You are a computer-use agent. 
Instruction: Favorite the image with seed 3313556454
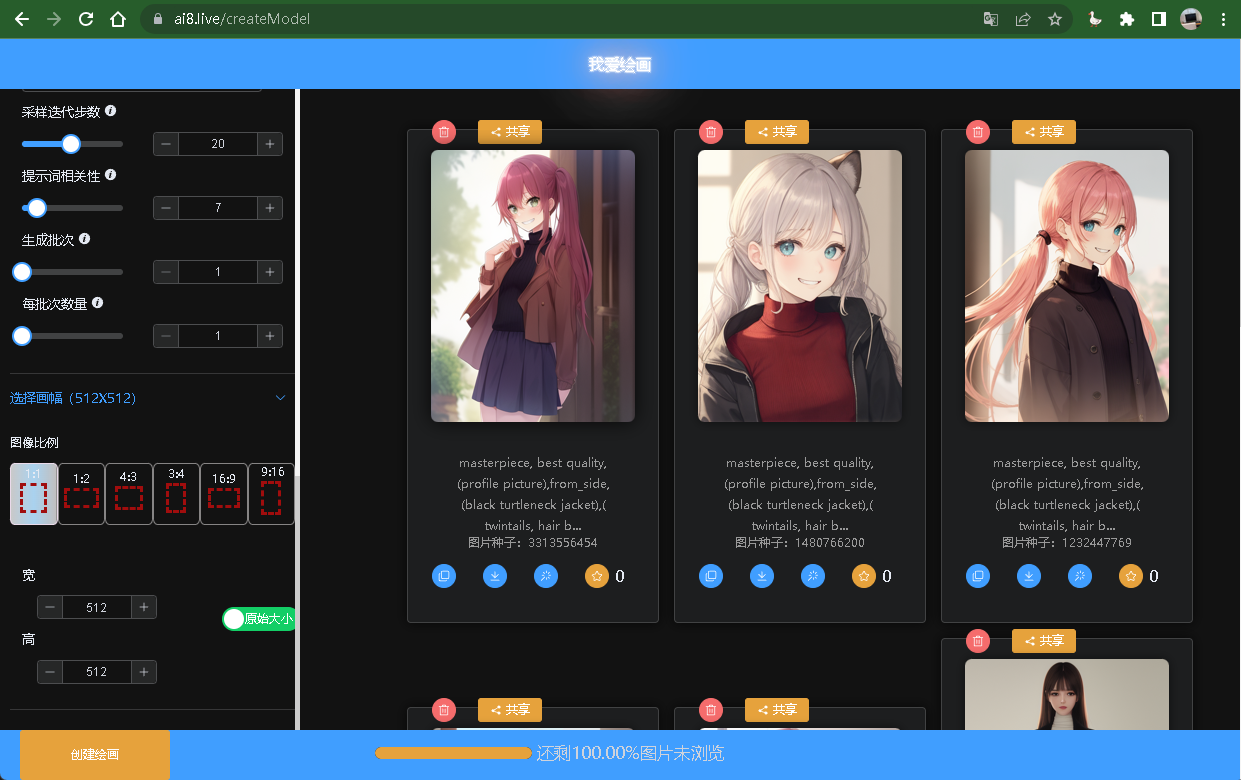tap(597, 576)
